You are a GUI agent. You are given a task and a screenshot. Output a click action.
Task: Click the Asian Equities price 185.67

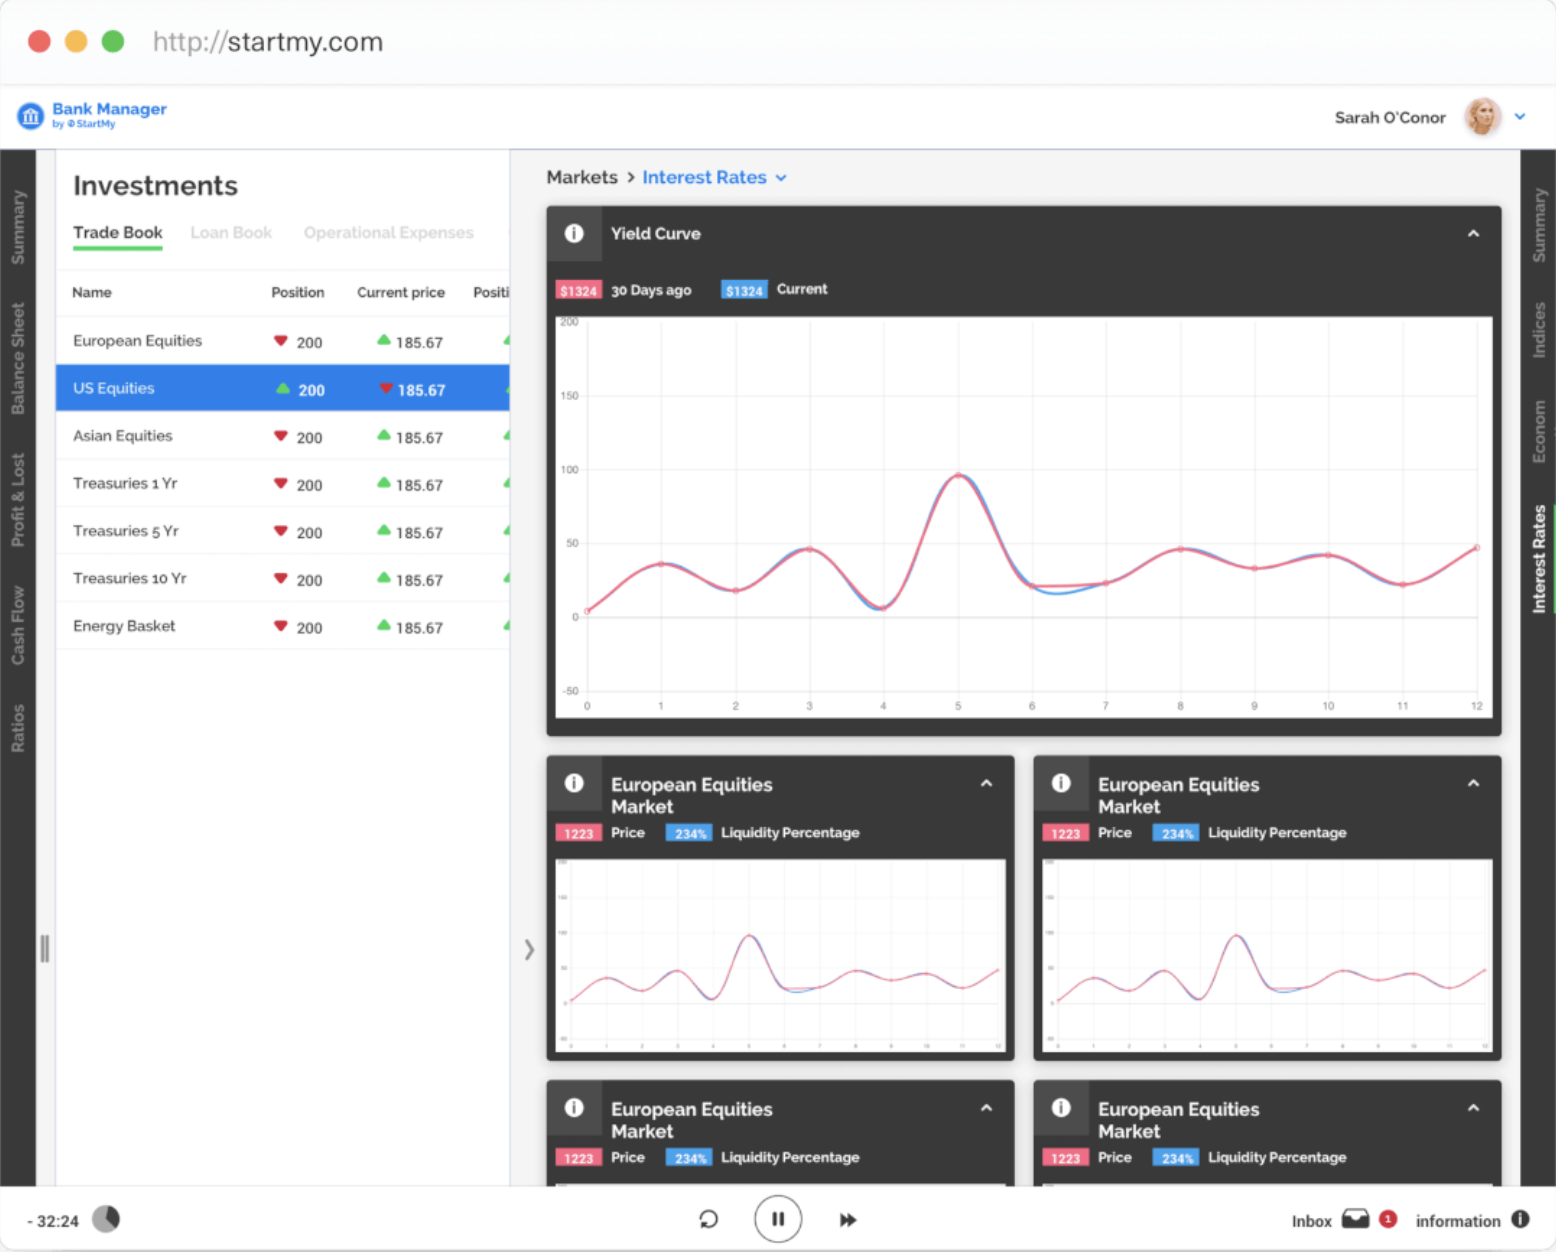click(x=419, y=438)
